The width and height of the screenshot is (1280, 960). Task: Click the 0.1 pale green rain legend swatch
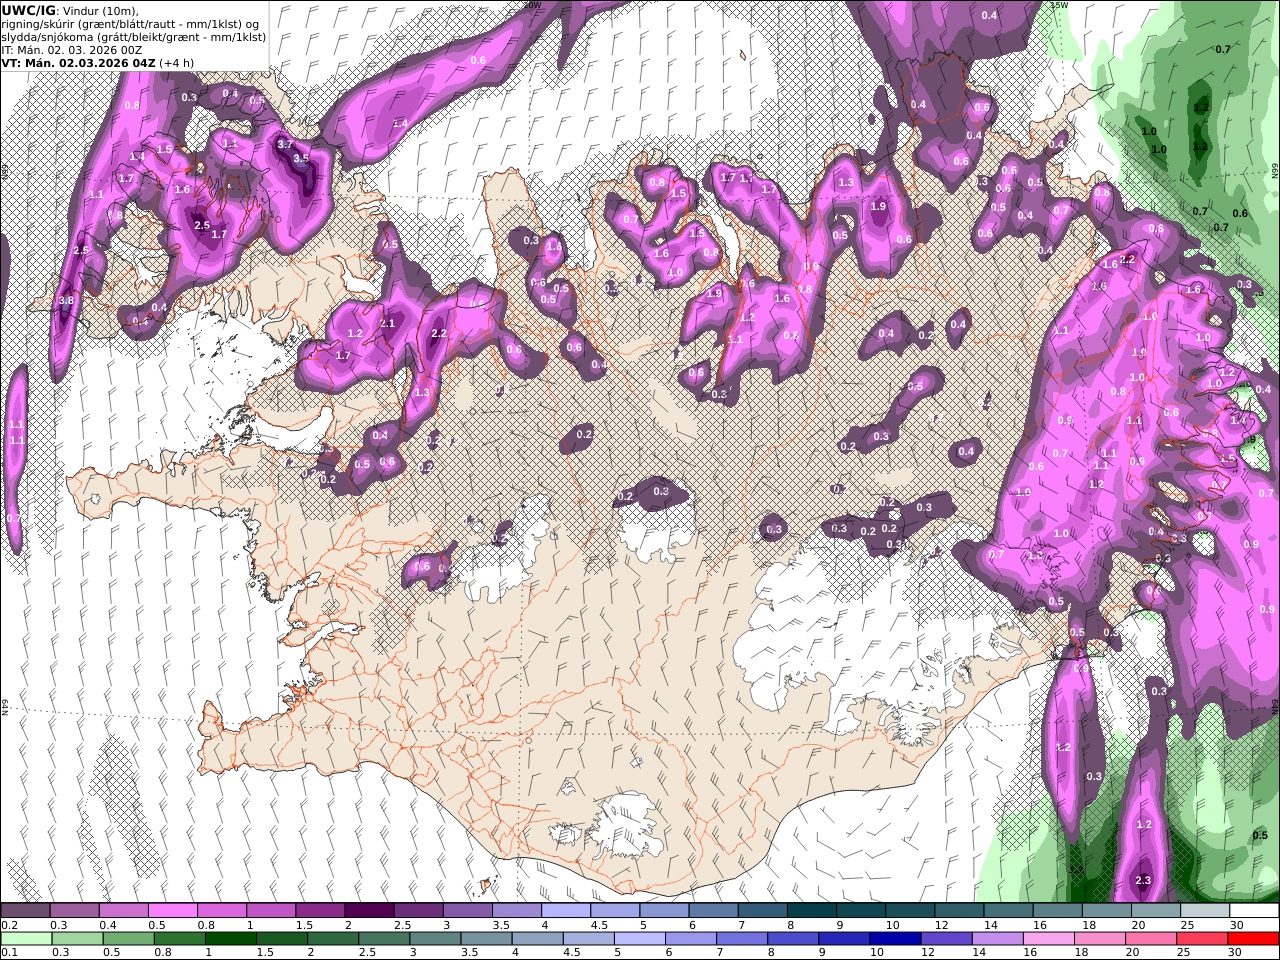tap(26, 939)
